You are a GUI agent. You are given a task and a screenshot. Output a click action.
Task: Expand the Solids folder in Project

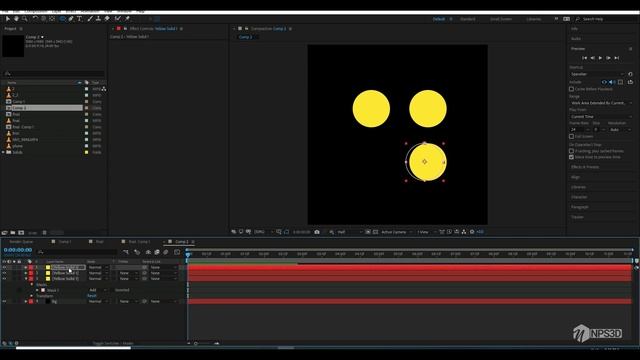pyautogui.click(x=3, y=152)
